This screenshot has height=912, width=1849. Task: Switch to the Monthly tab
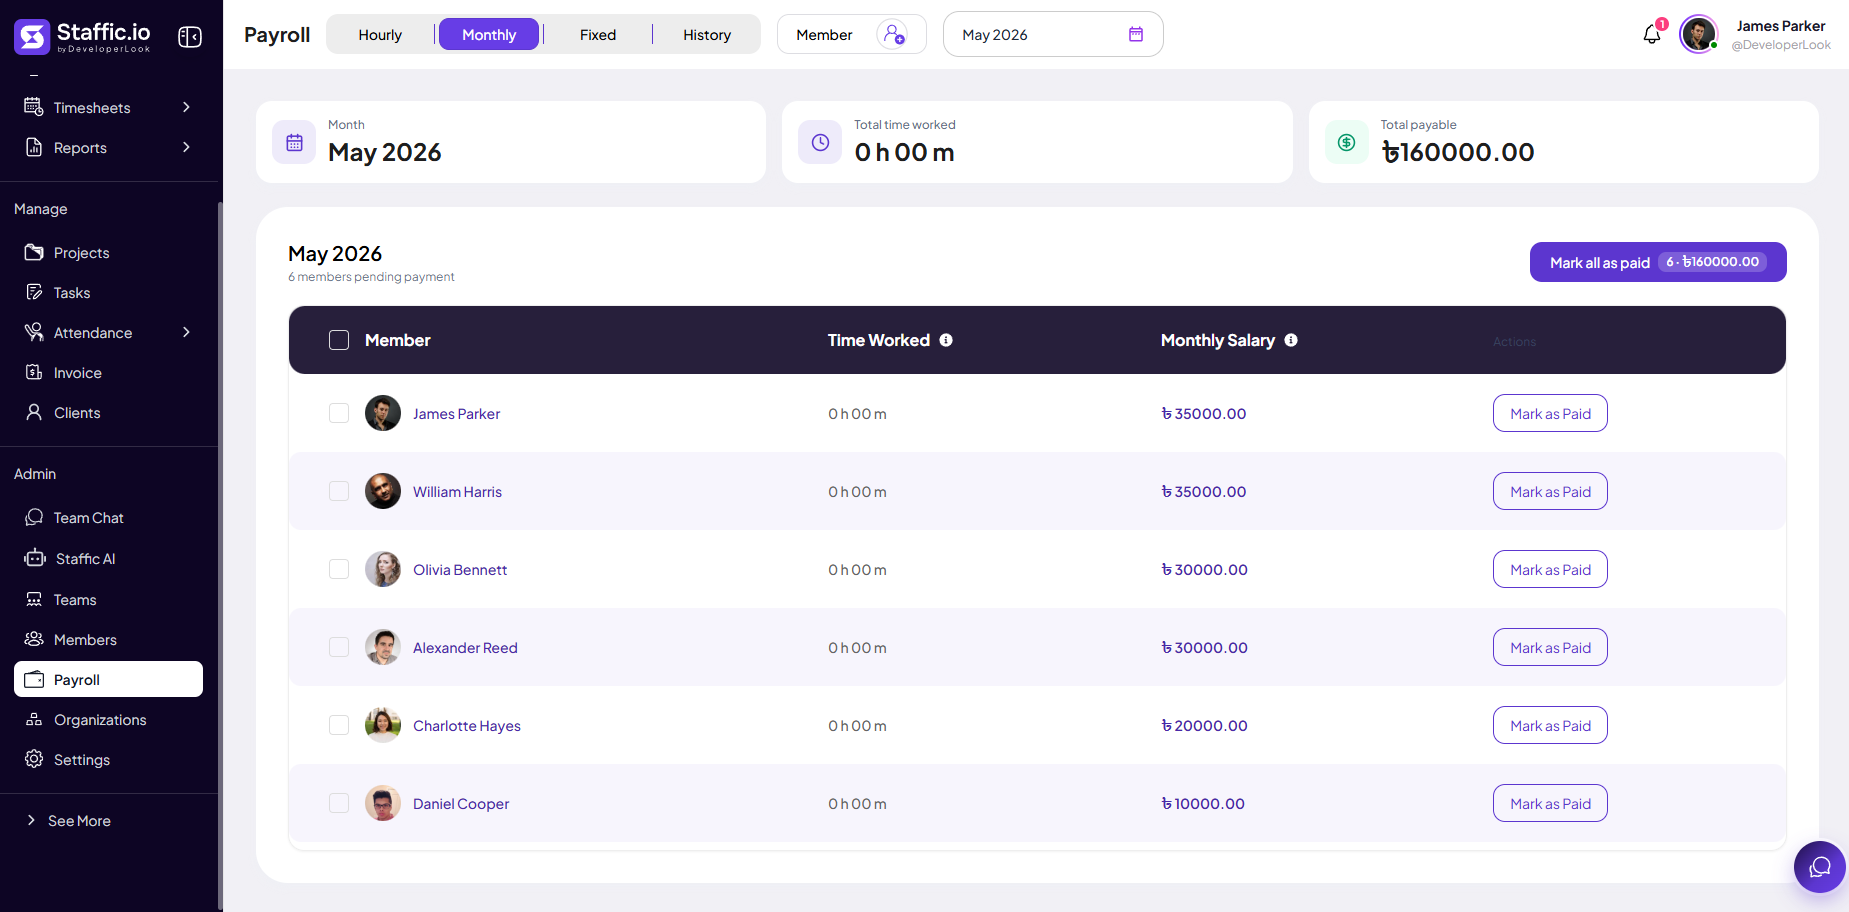point(489,34)
